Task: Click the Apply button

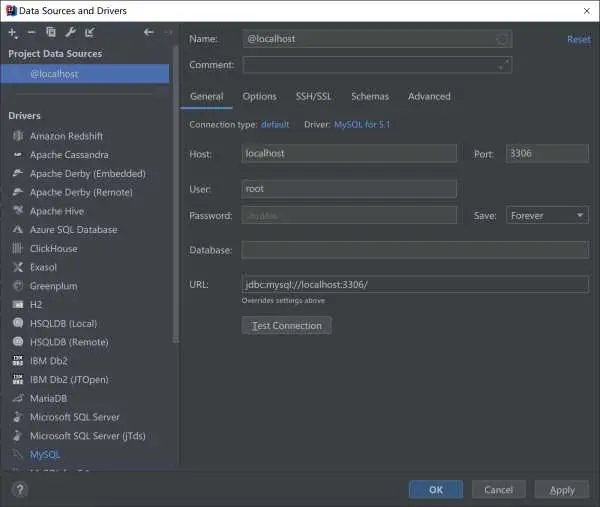Action: [x=562, y=490]
